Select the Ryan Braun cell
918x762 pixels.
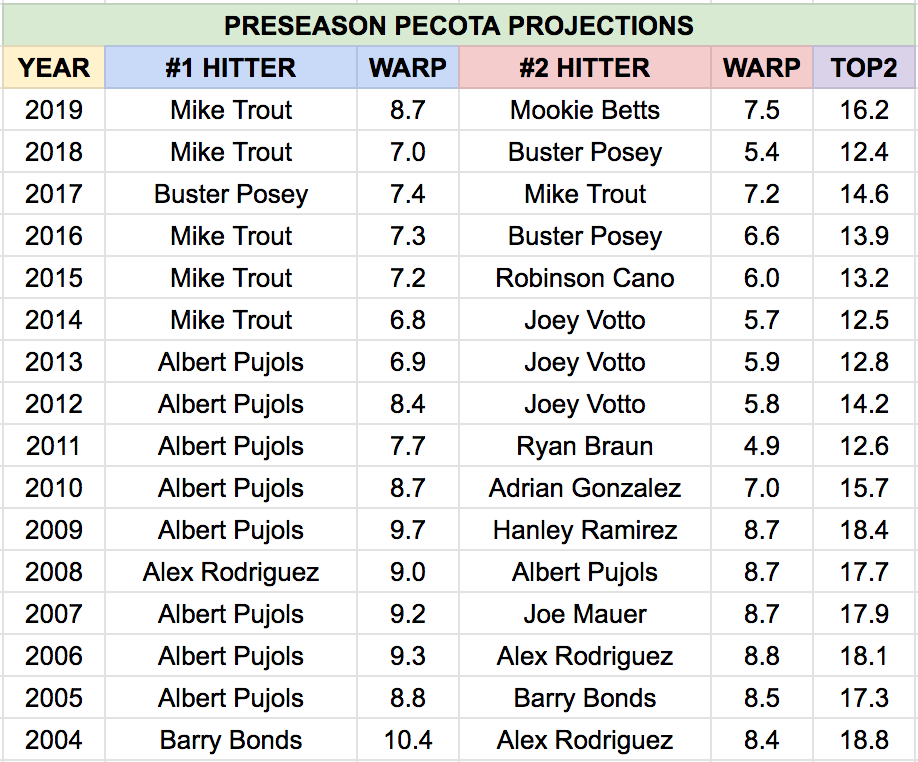[585, 446]
